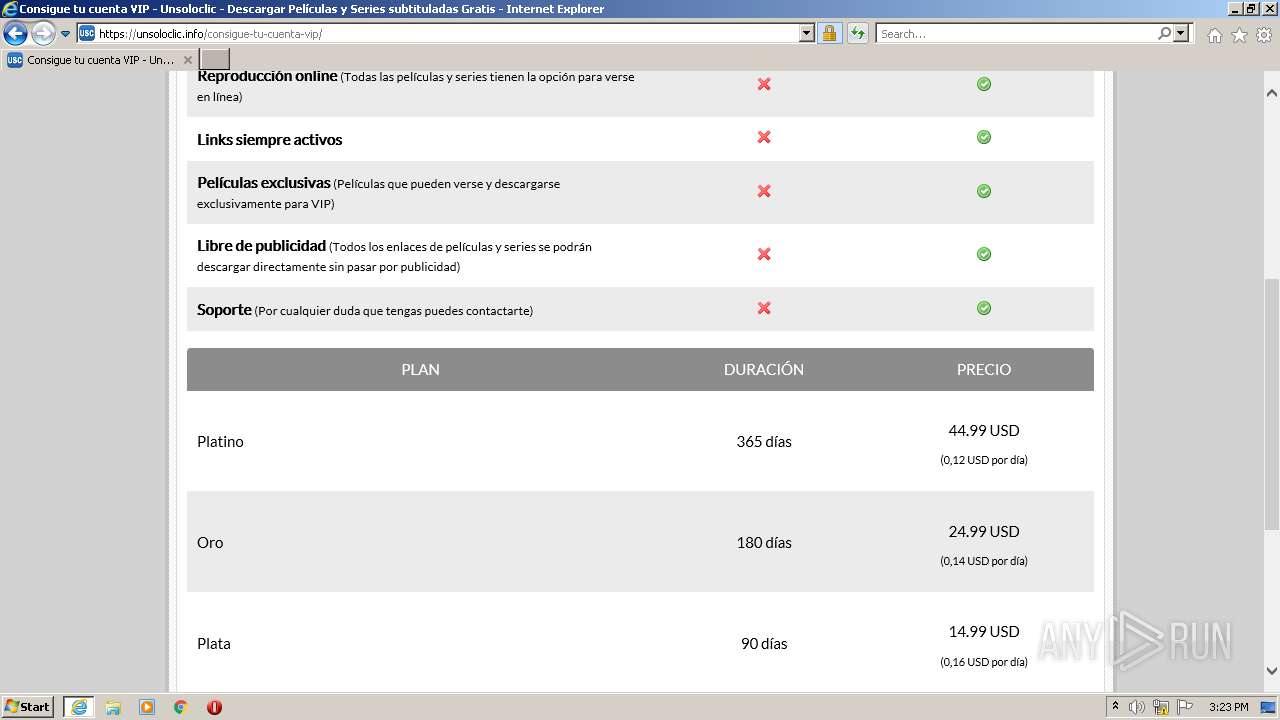Click the 3:23 PM taskbar clock
Viewport: 1280px width, 720px height.
point(1228,707)
